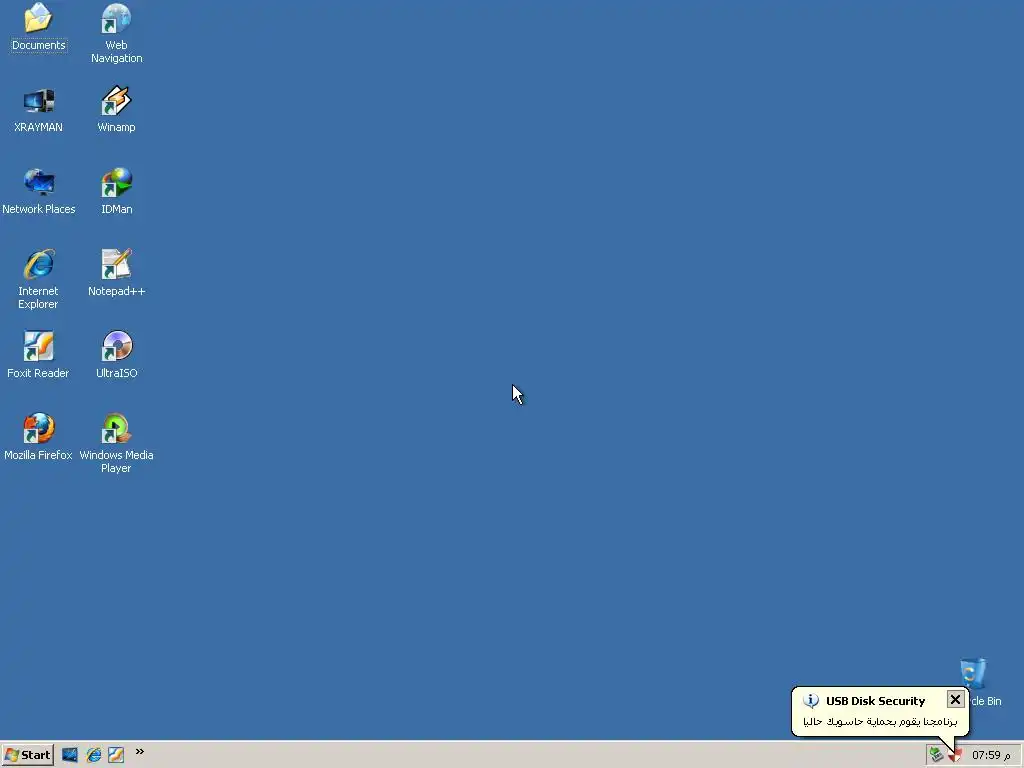Select the XRAYMAN computer icon

coord(39,101)
